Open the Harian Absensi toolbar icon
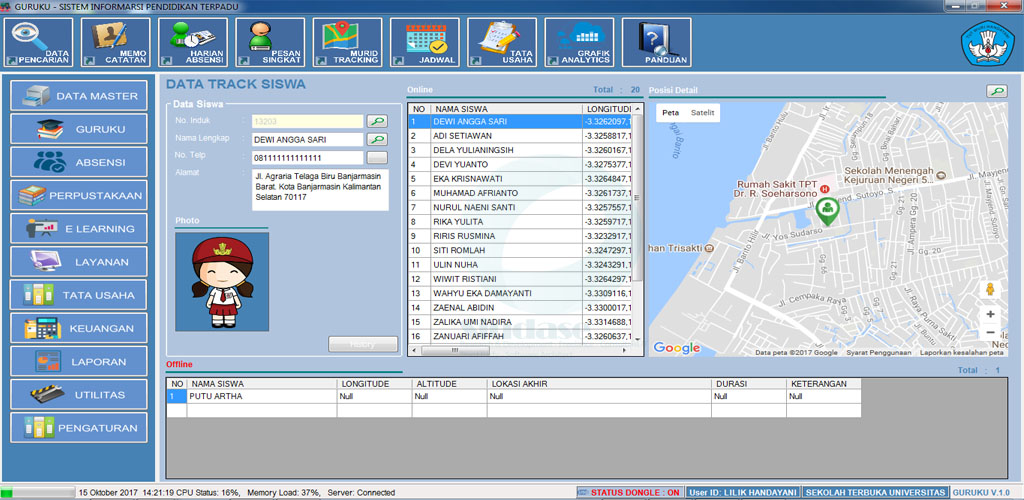This screenshot has height=500, width=1024. click(x=194, y=42)
